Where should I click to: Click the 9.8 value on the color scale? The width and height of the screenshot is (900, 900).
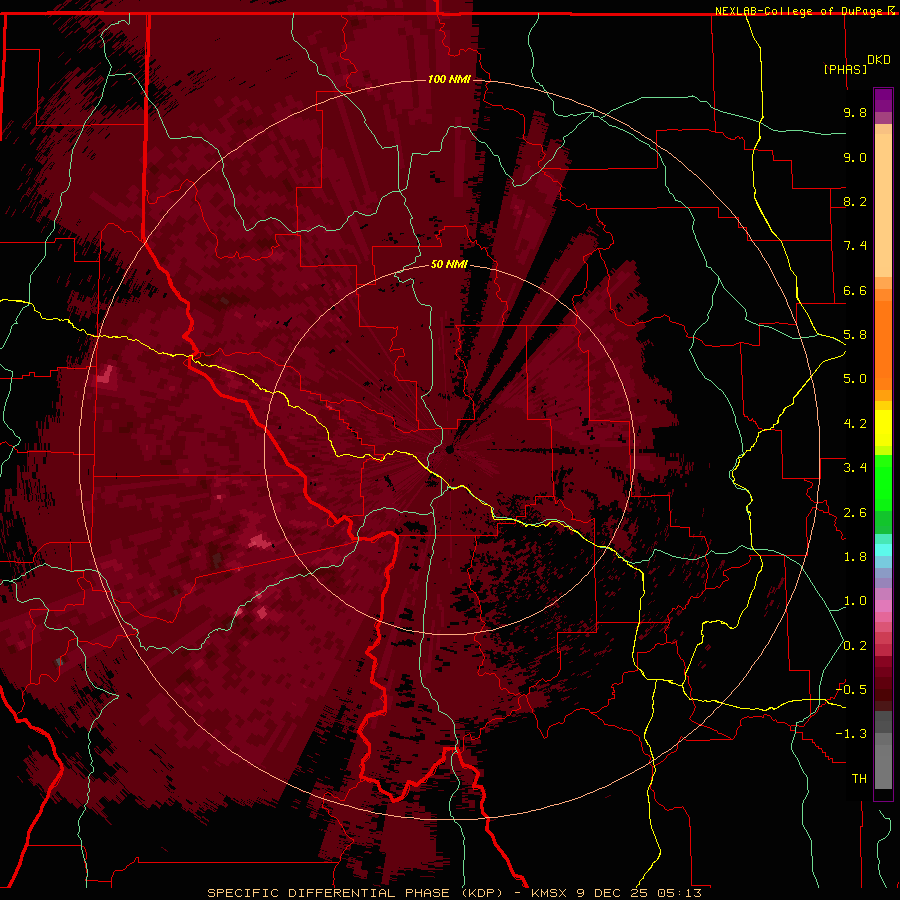pyautogui.click(x=855, y=112)
